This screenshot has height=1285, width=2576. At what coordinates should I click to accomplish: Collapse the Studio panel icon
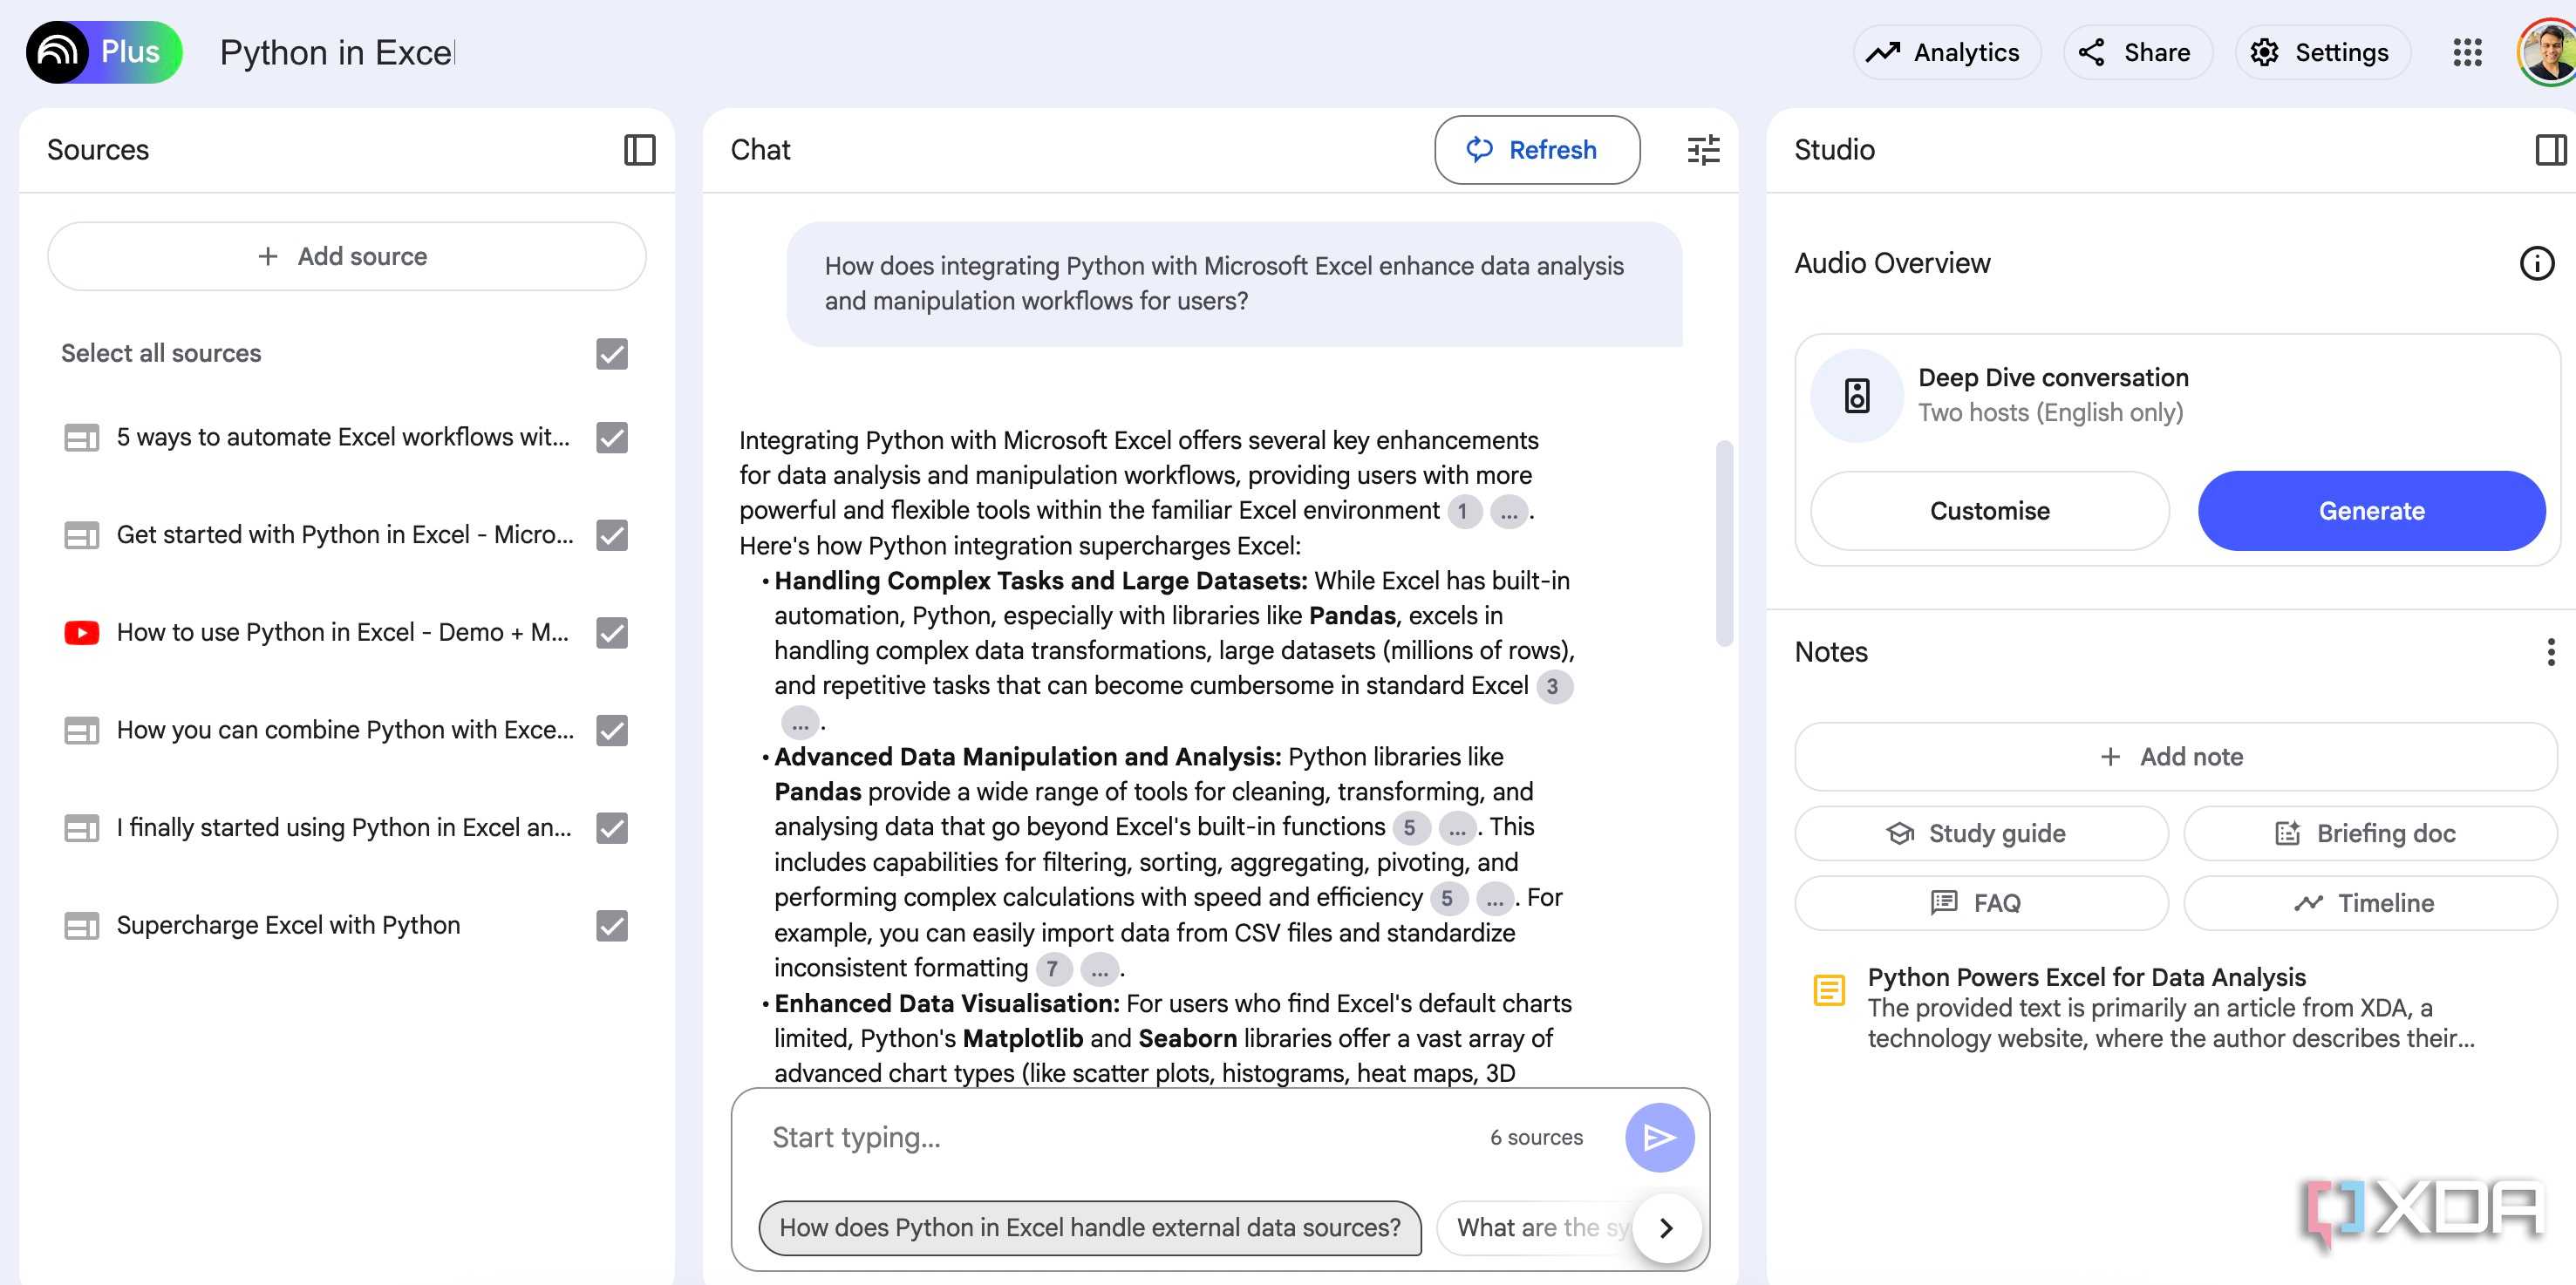2550,150
